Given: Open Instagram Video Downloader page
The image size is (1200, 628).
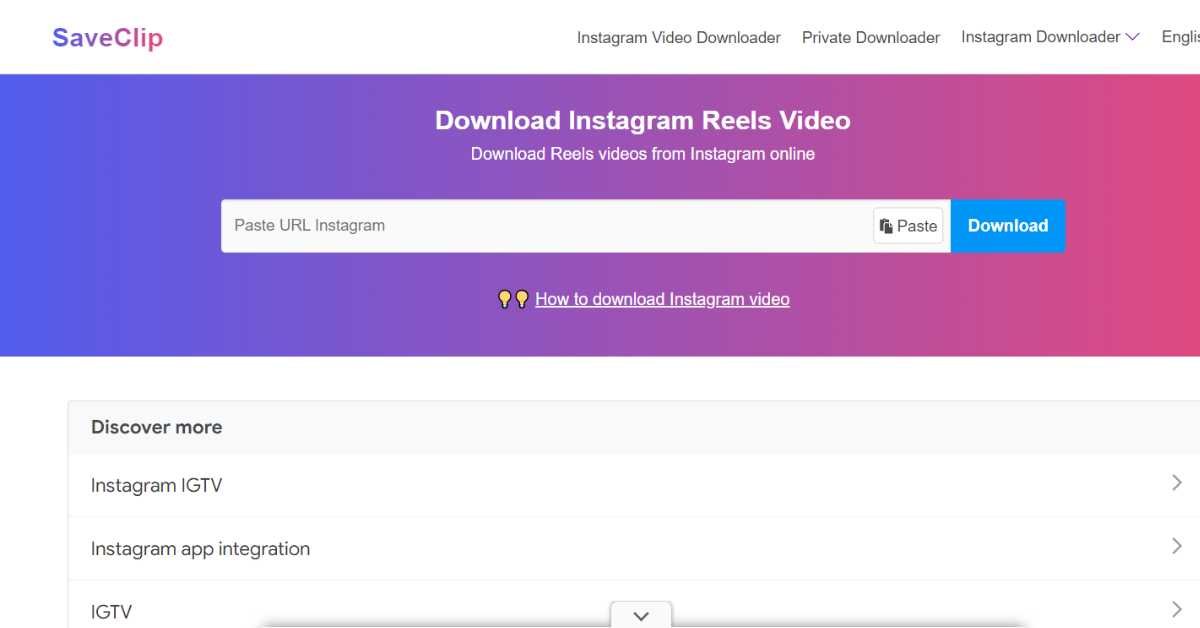Looking at the screenshot, I should 678,37.
